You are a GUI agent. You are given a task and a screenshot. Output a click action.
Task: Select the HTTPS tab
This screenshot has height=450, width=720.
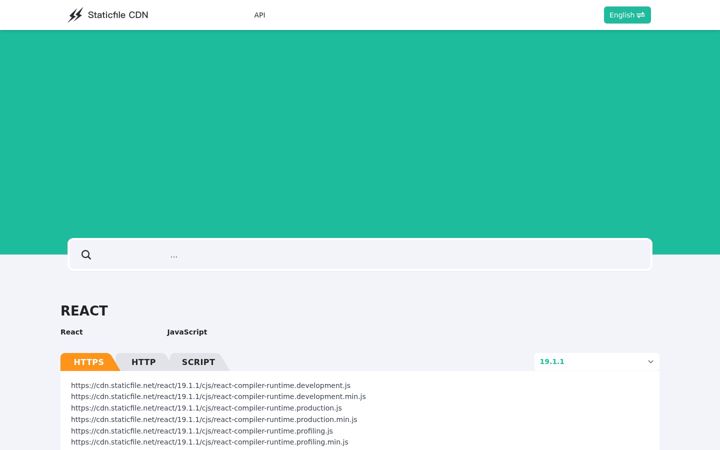point(89,362)
